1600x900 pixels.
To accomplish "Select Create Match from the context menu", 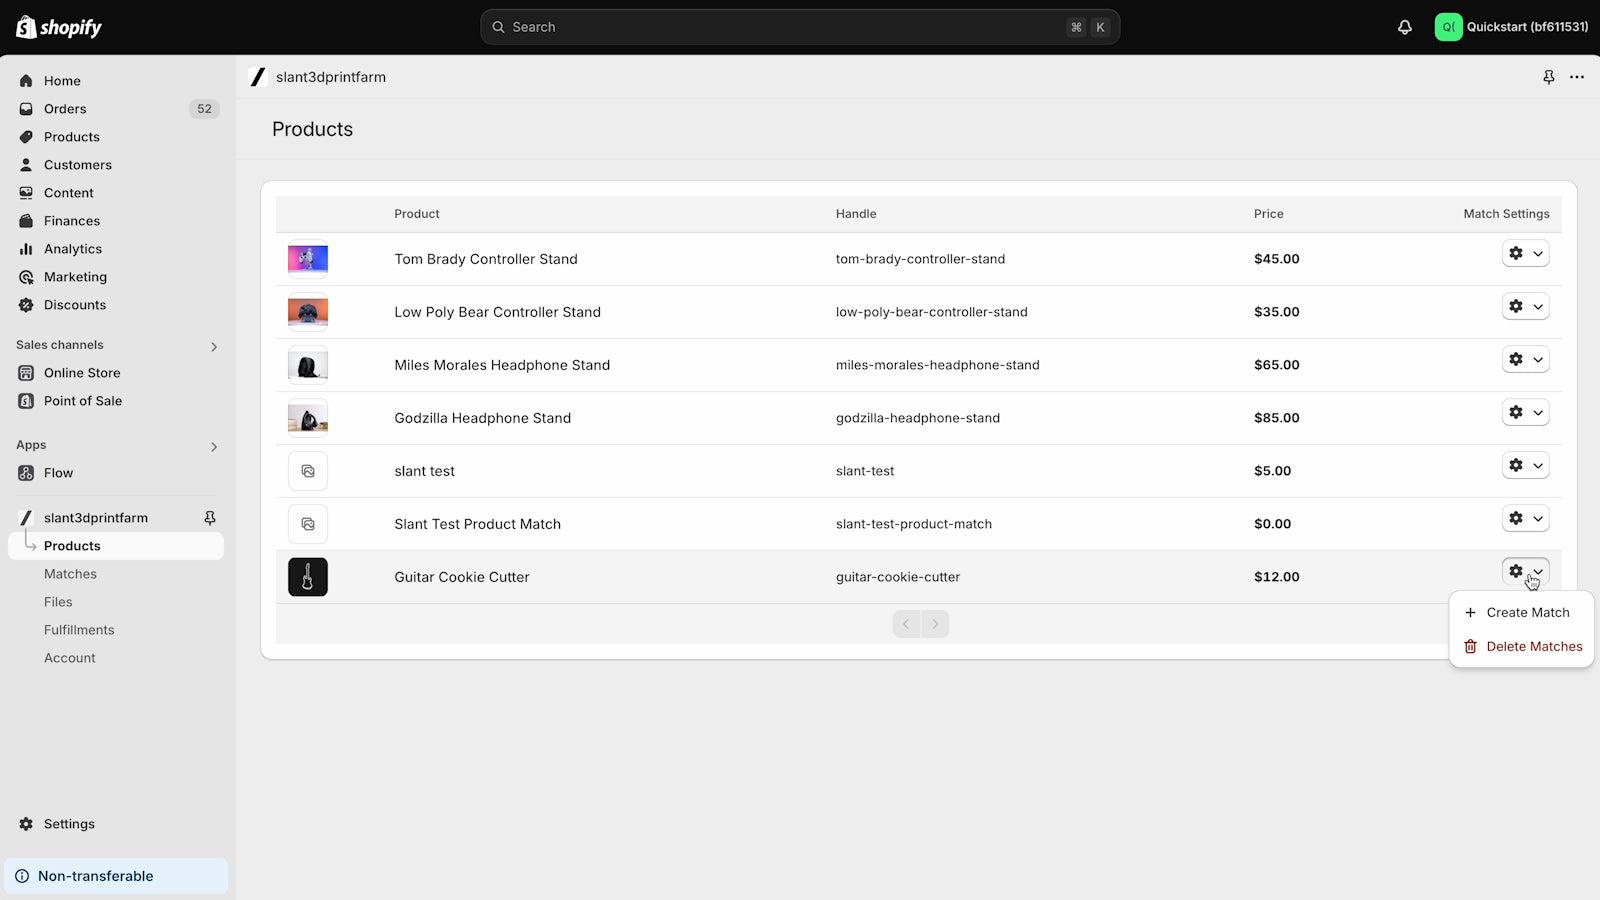I will [x=1528, y=612].
